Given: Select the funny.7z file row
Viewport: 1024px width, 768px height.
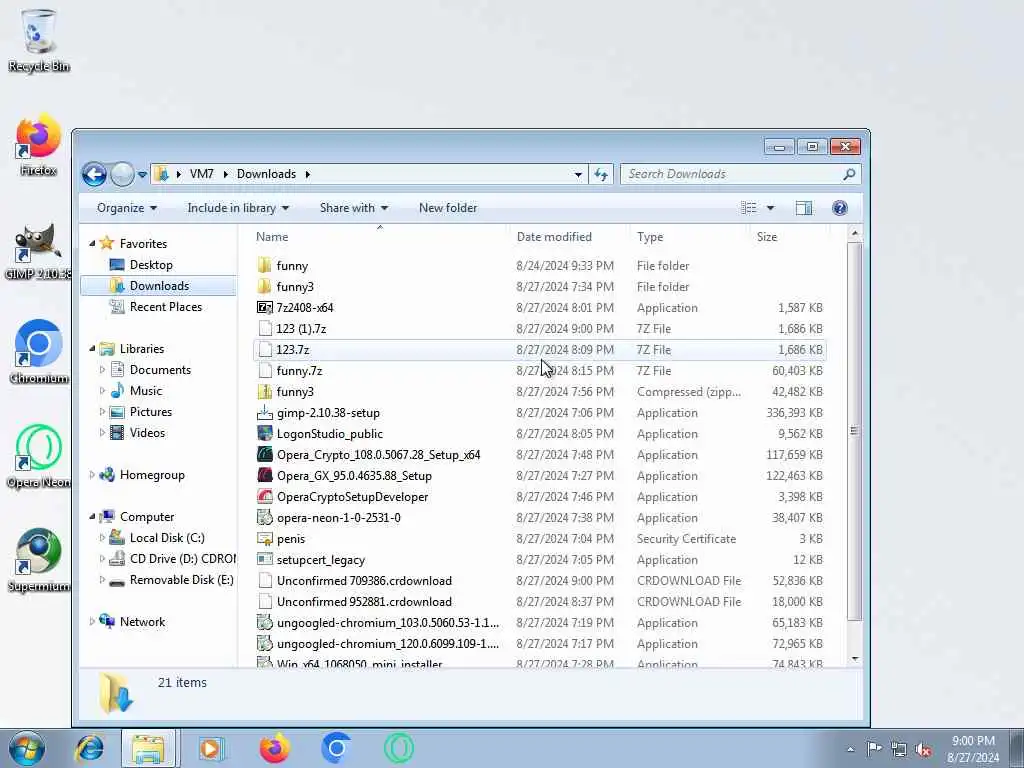Looking at the screenshot, I should [x=539, y=371].
